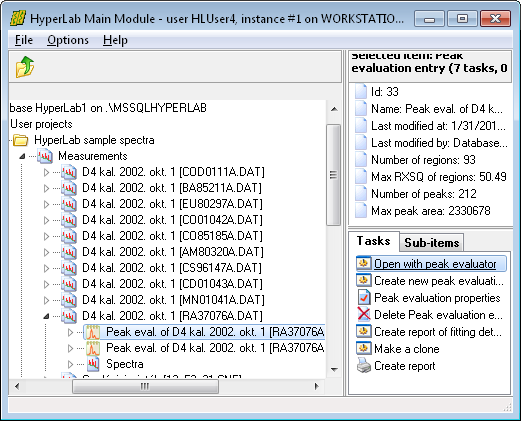Select the second Peak eval. of D4 entry
The height and width of the screenshot is (421, 521).
[215, 348]
